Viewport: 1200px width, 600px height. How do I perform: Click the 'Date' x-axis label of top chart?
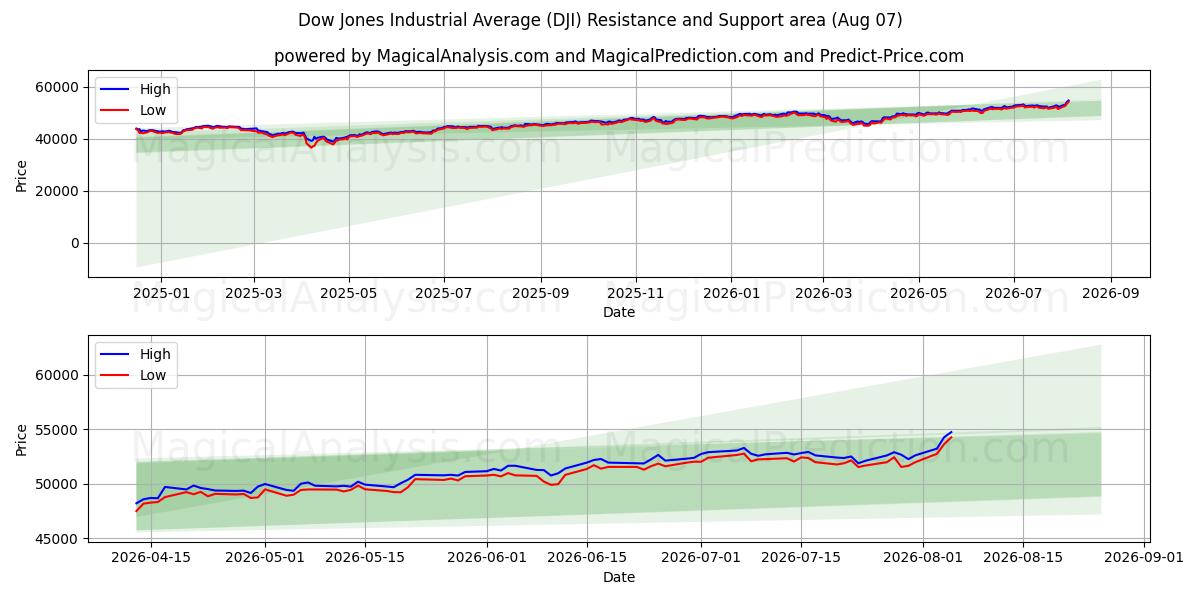[x=619, y=313]
